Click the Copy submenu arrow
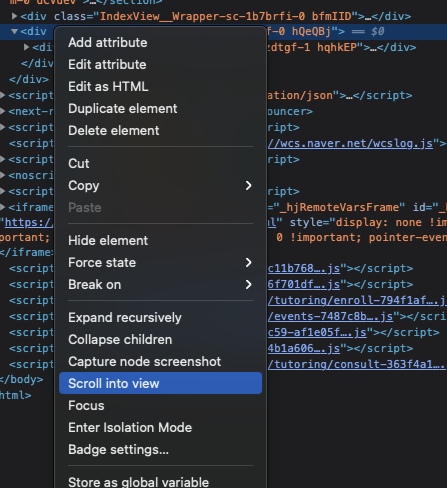The image size is (447, 488). (248, 186)
